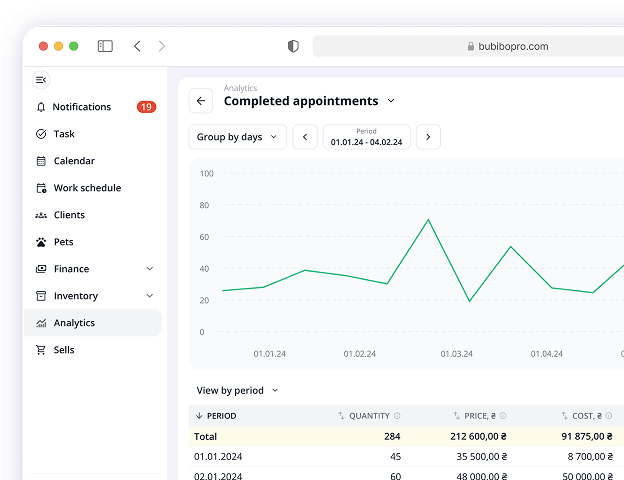Click the Calendar icon in sidebar
Viewport: 624px width, 480px height.
(x=41, y=161)
